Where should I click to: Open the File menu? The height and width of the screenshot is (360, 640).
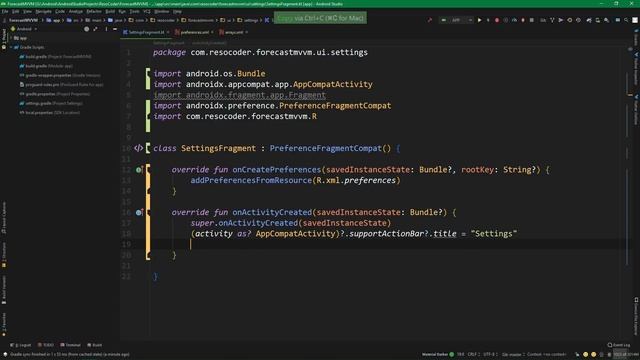pos(5,11)
